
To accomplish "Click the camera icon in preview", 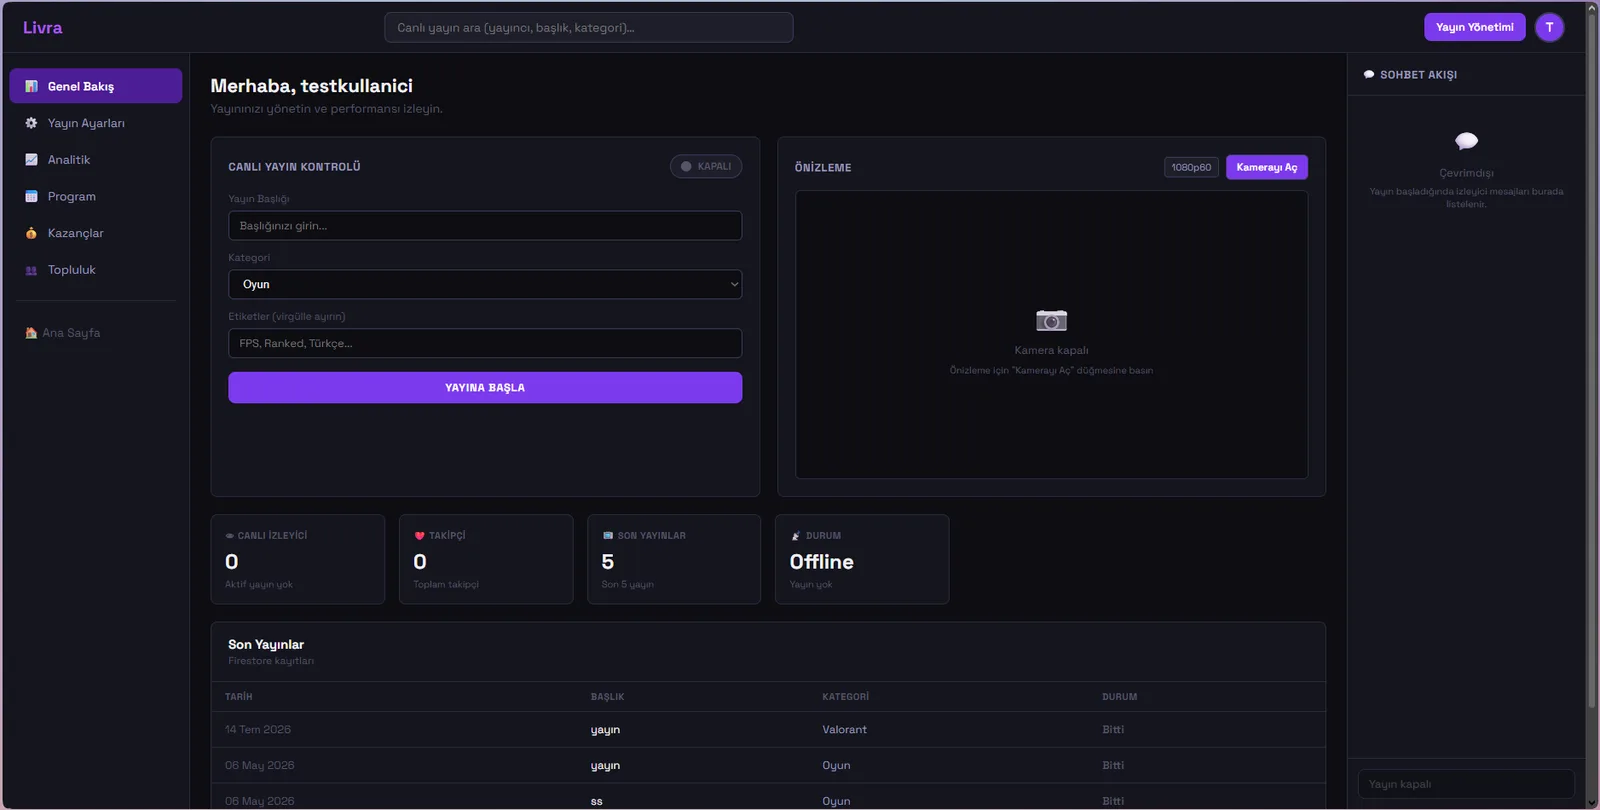I will tap(1051, 320).
